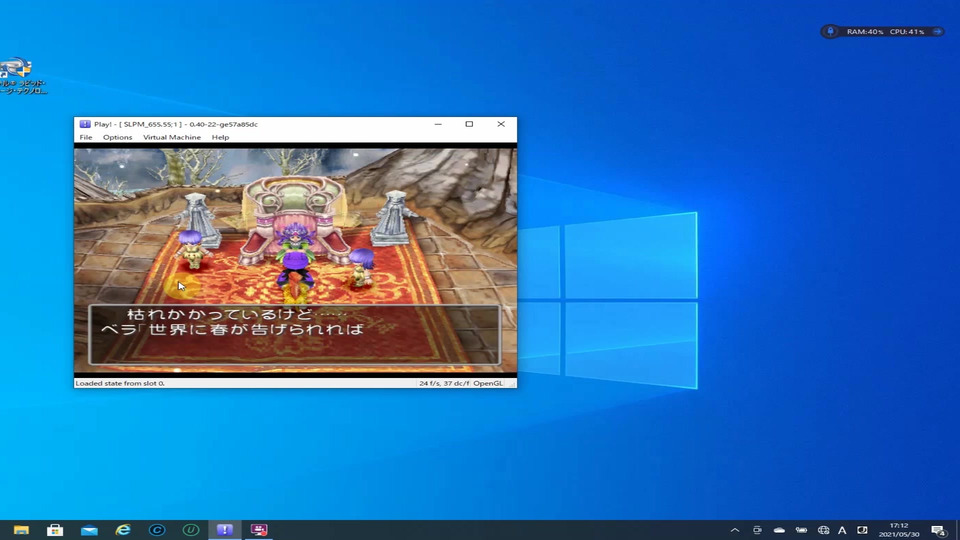
Task: Close the Play! emulator window
Action: pos(501,124)
